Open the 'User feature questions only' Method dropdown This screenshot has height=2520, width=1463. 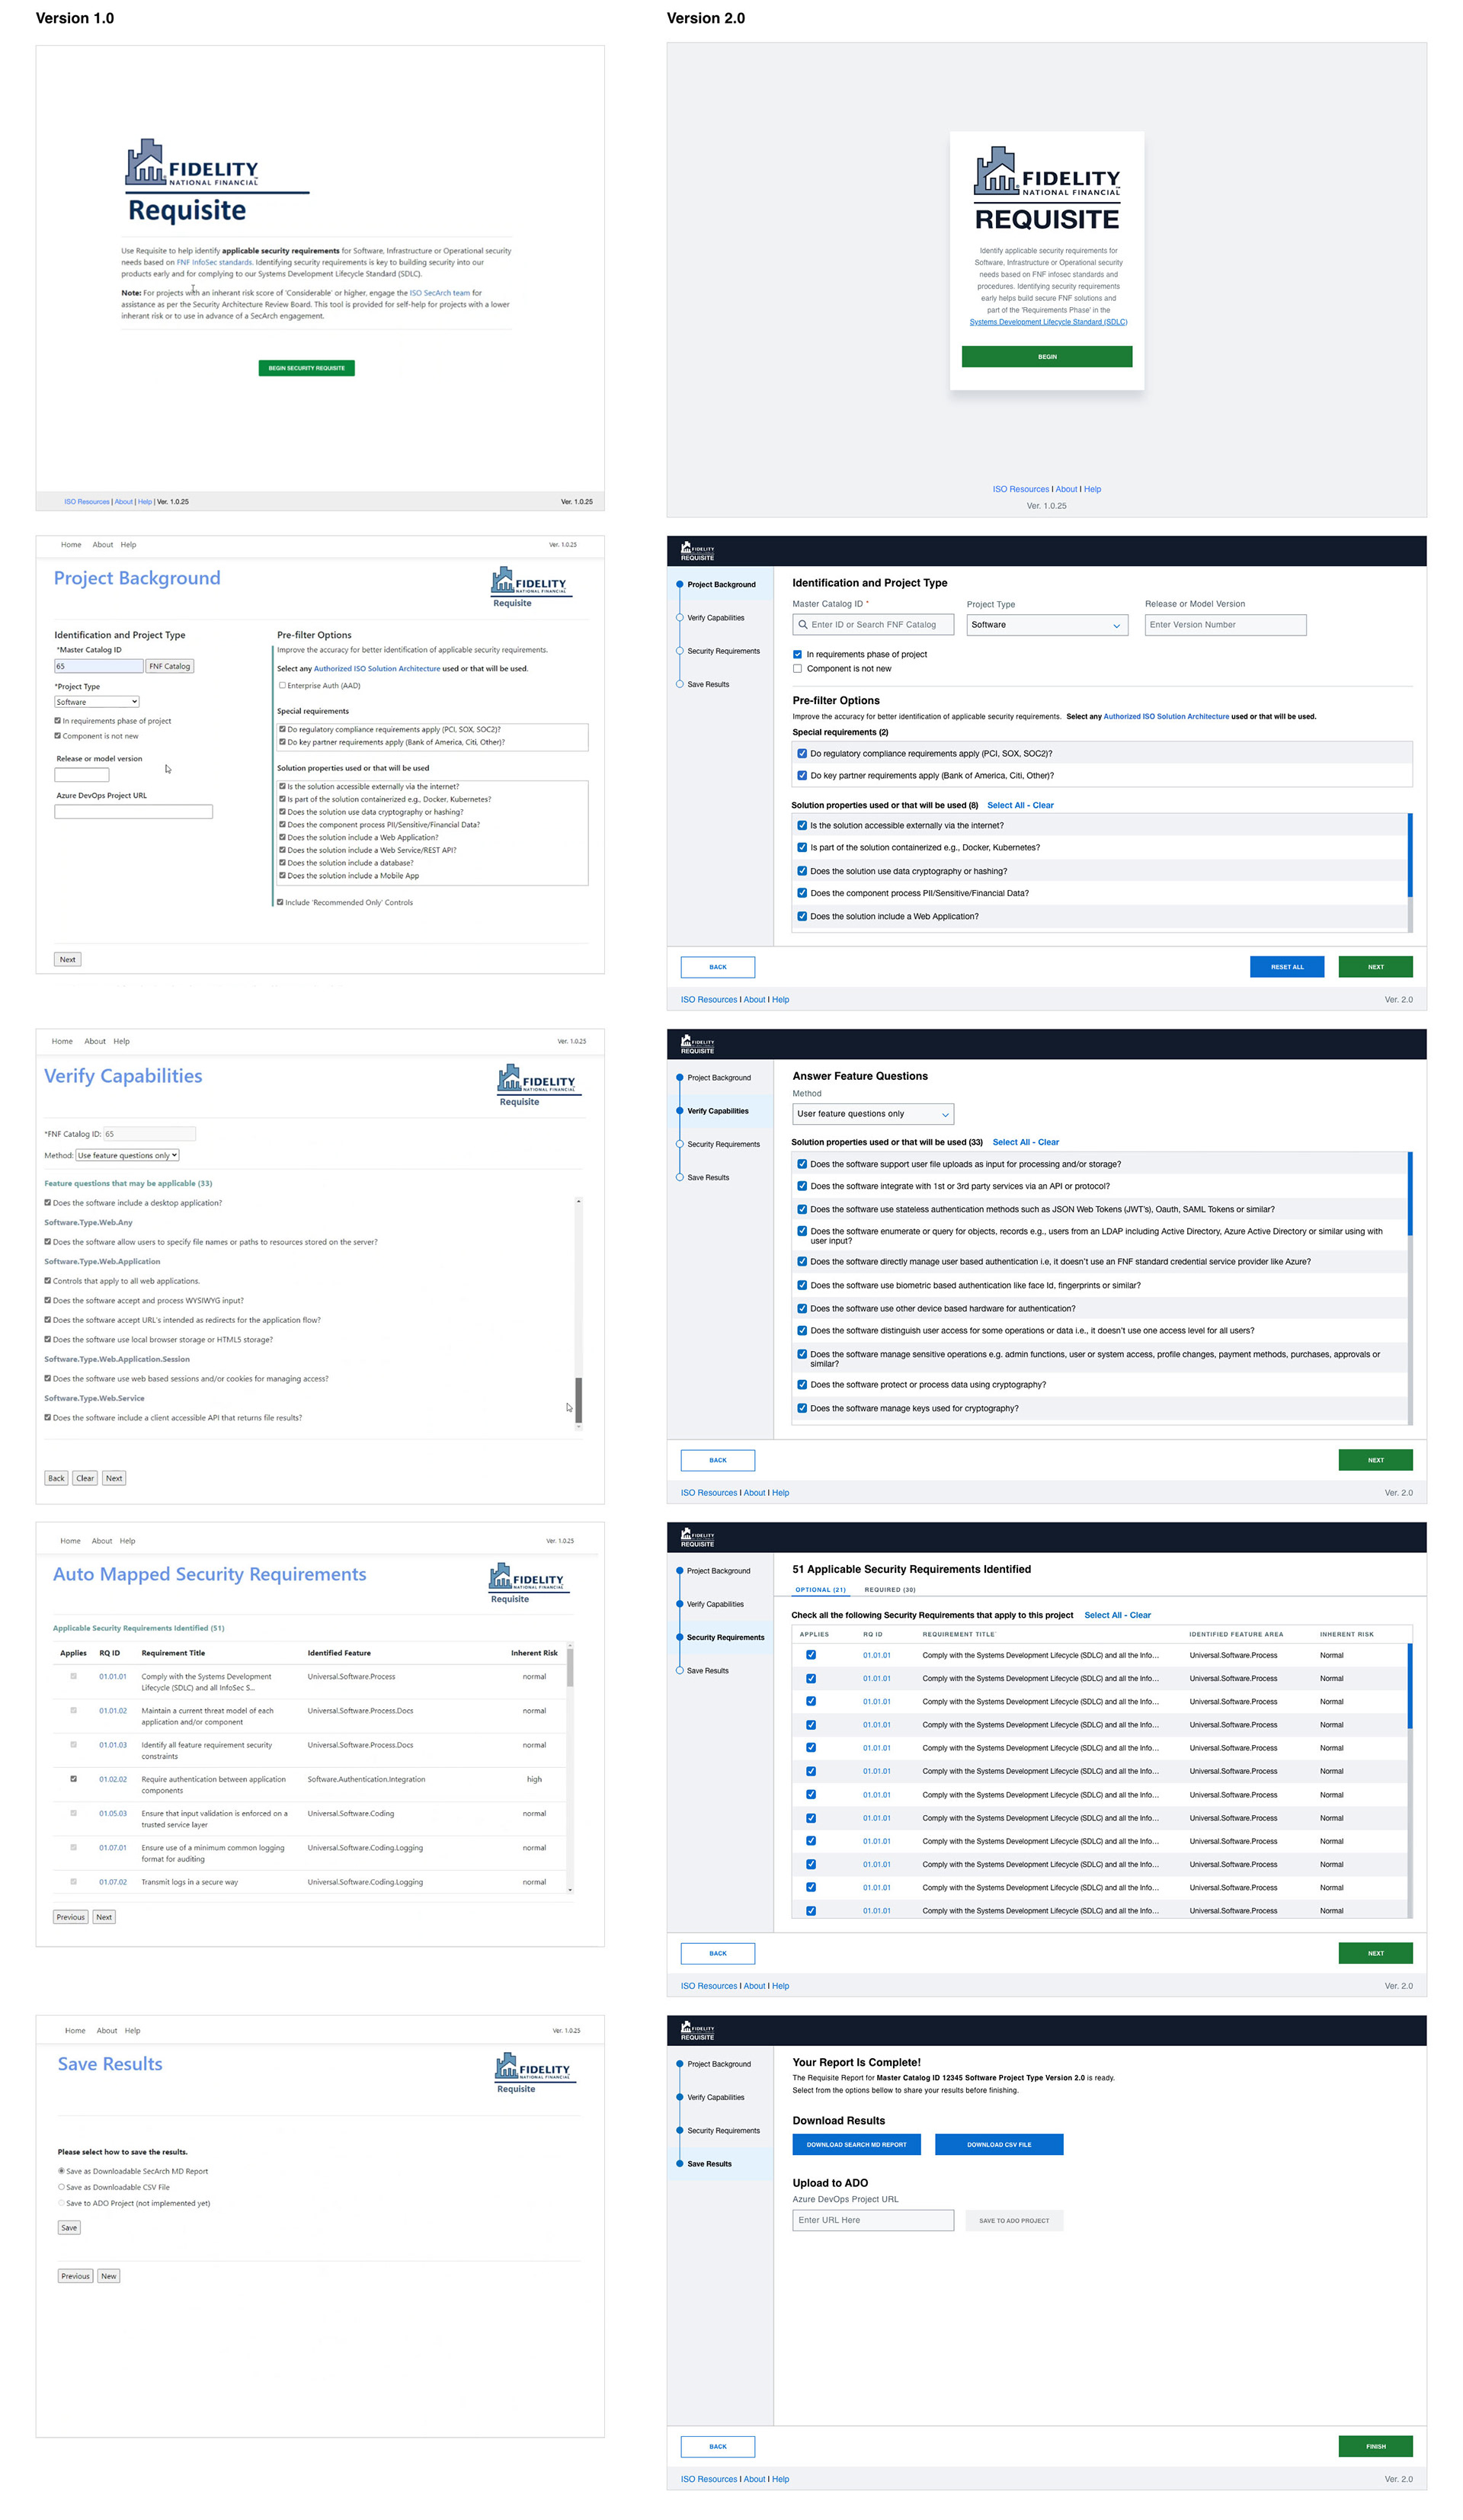pos(872,1114)
